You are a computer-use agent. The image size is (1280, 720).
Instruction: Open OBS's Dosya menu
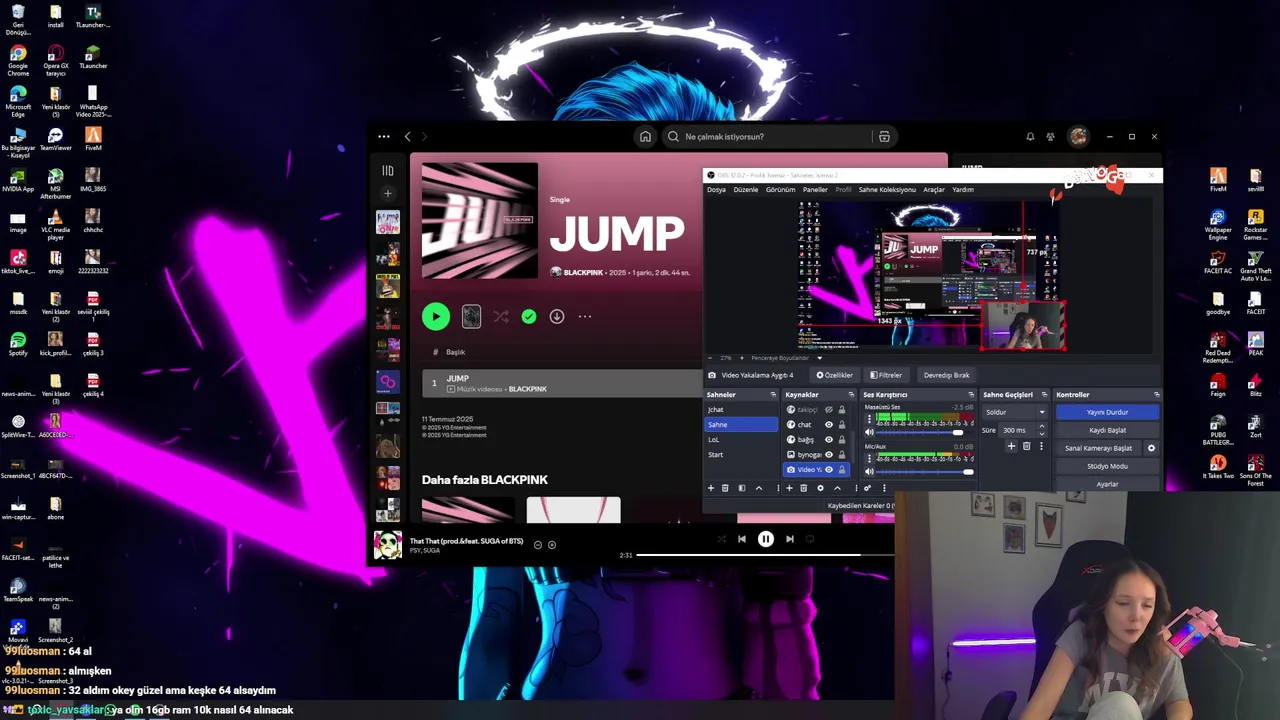716,190
